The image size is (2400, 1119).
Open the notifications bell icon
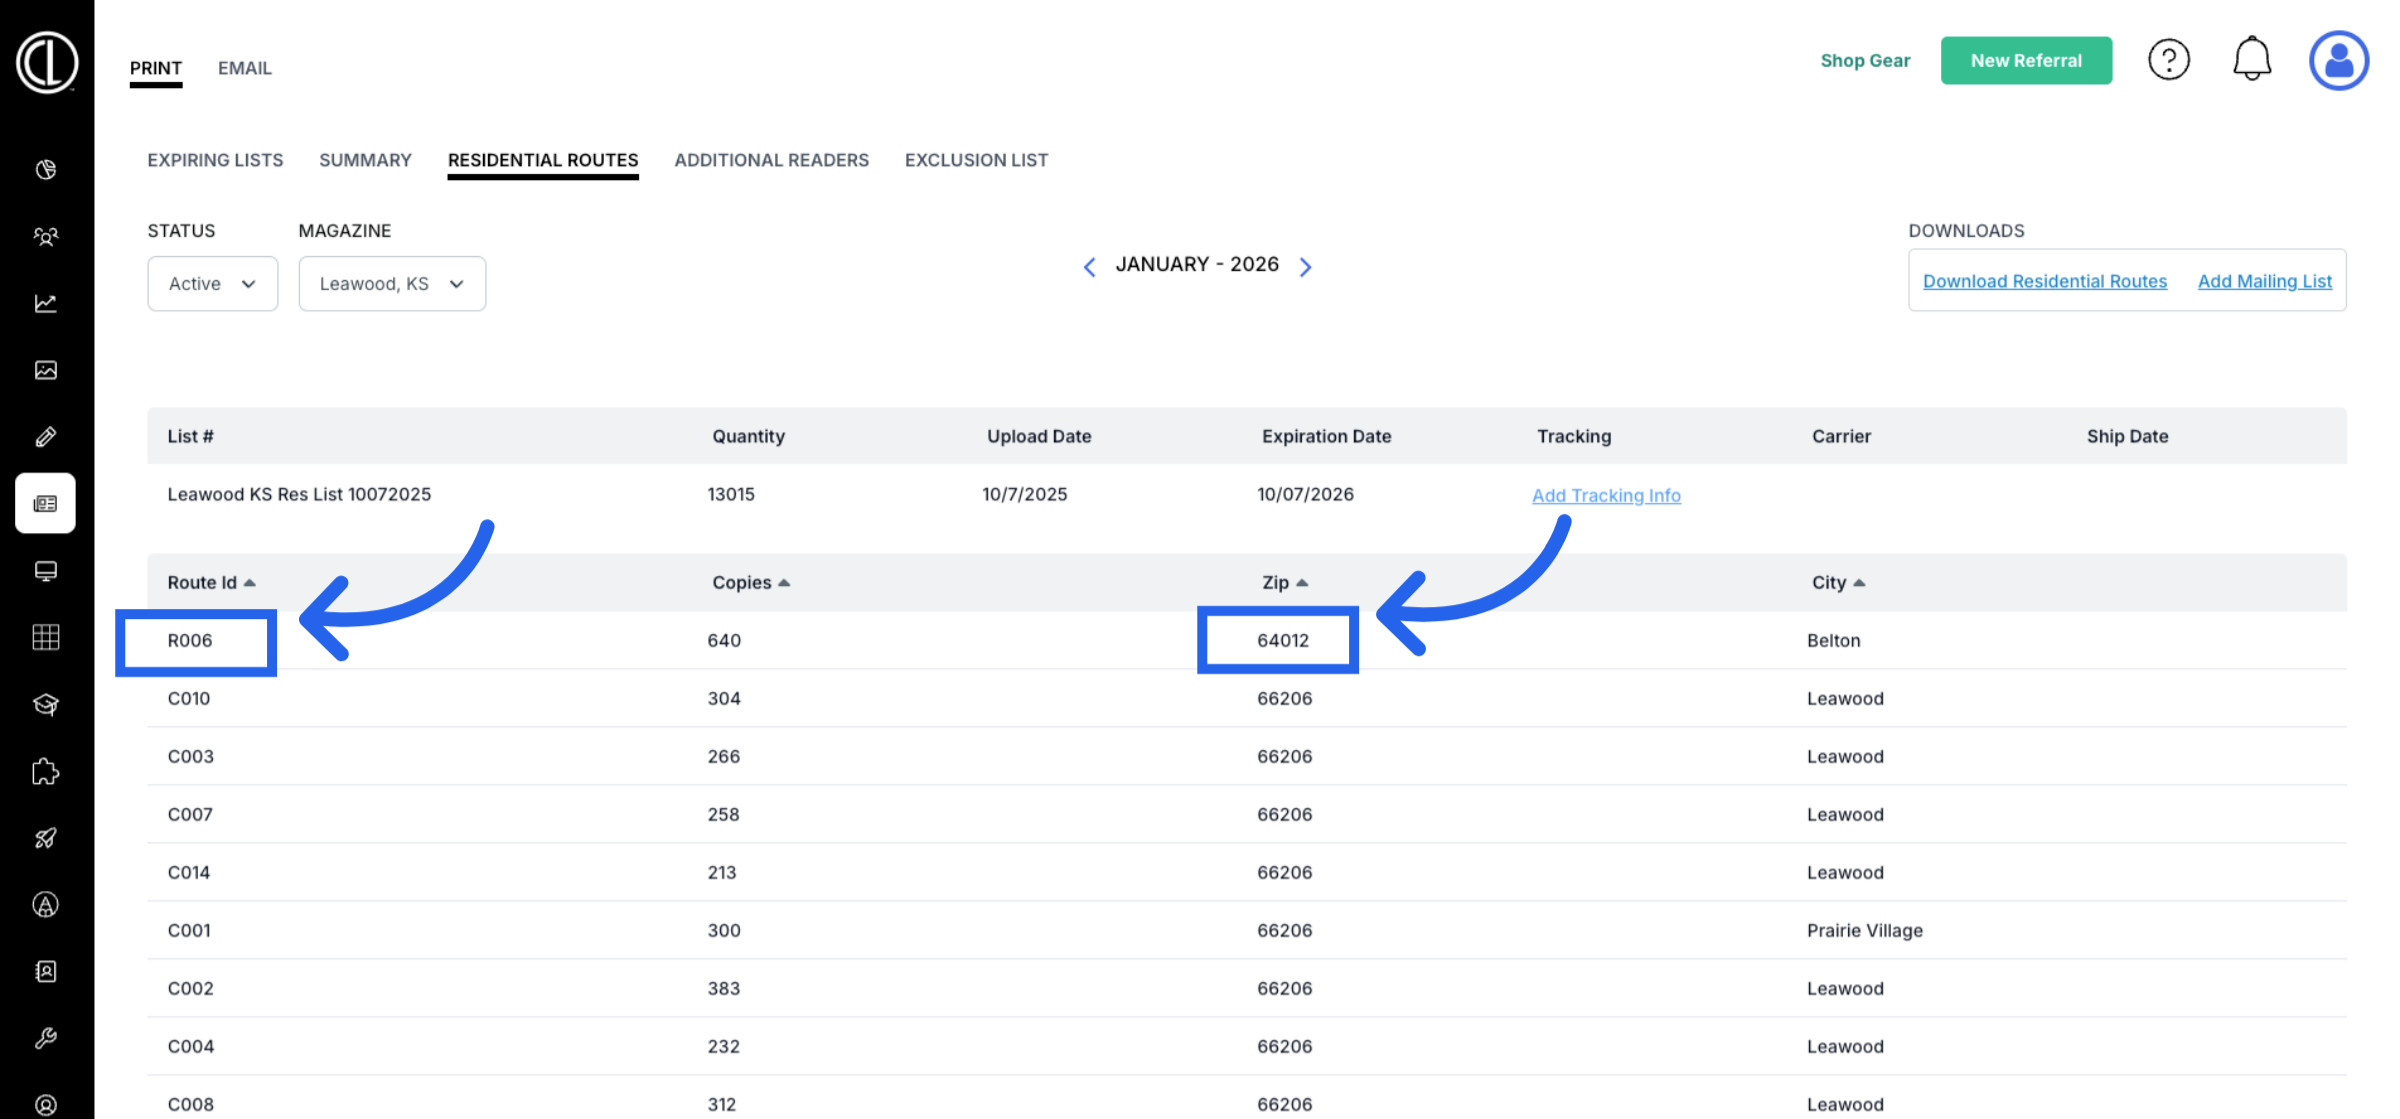tap(2251, 60)
